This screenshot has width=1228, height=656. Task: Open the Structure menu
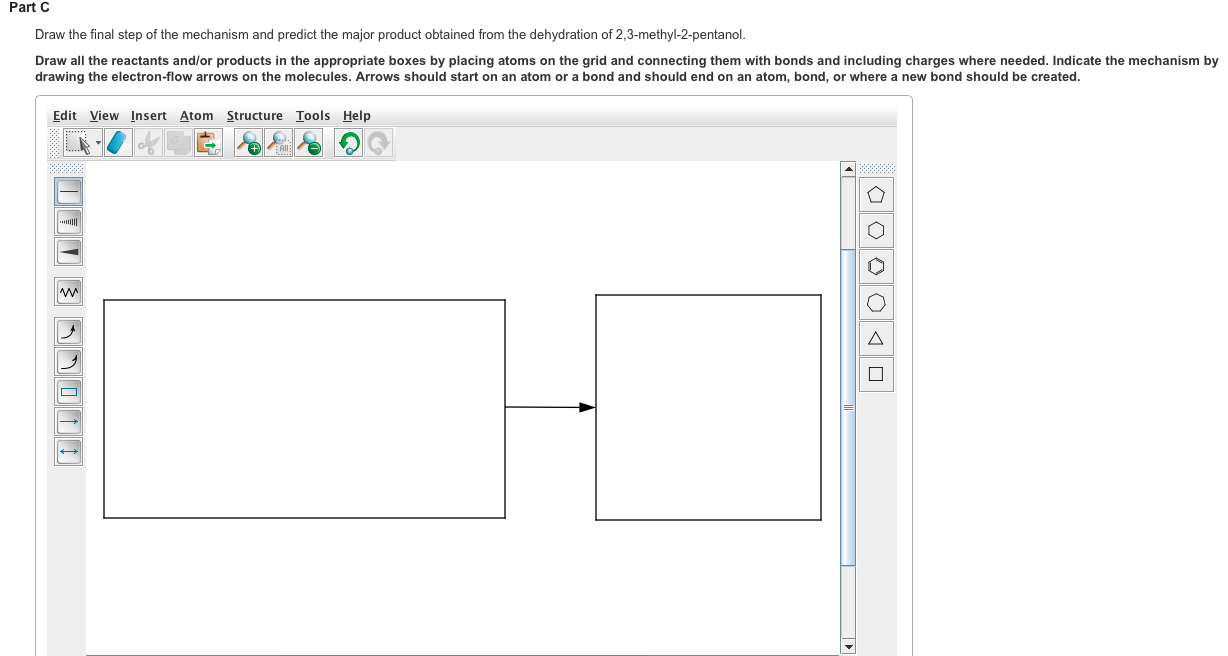tap(254, 116)
